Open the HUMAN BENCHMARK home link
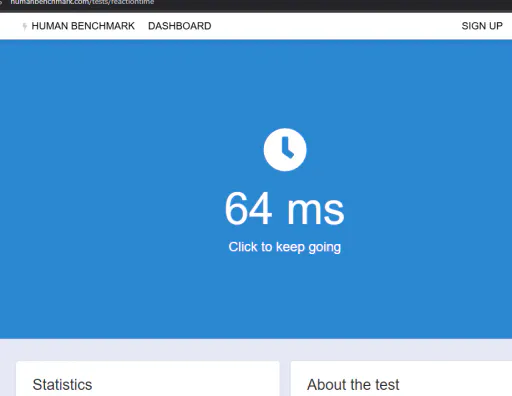Viewport: 512px width, 396px height. click(83, 26)
